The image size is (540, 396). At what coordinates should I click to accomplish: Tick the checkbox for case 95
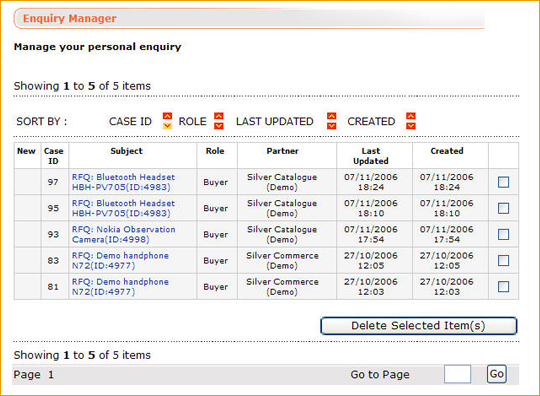(503, 208)
